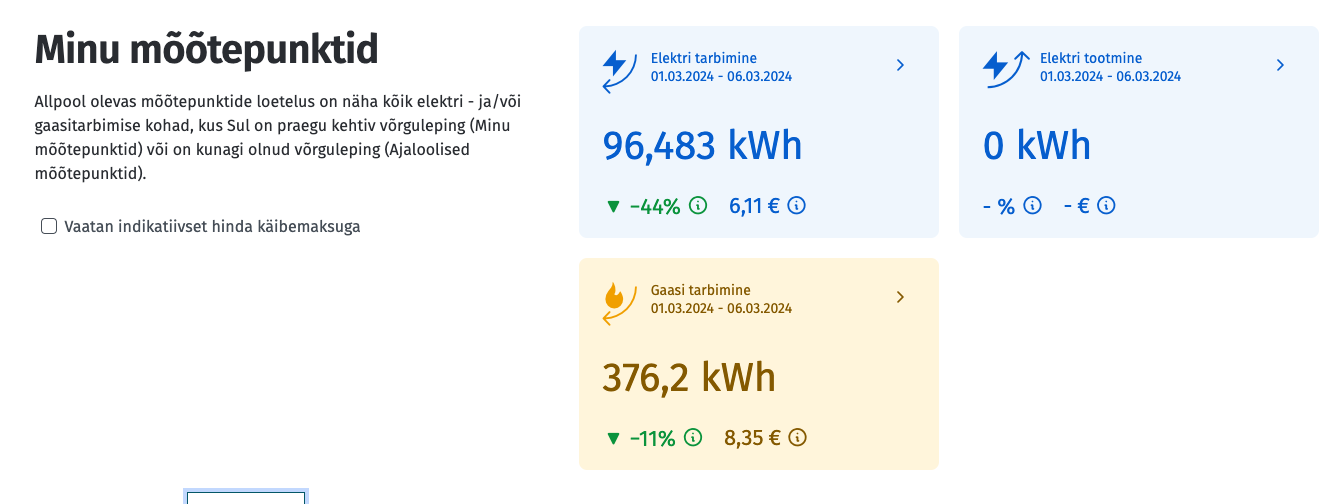Image resolution: width=1334 pixels, height=504 pixels.
Task: Click info icon beside production euro dash
Action: (x=1106, y=205)
